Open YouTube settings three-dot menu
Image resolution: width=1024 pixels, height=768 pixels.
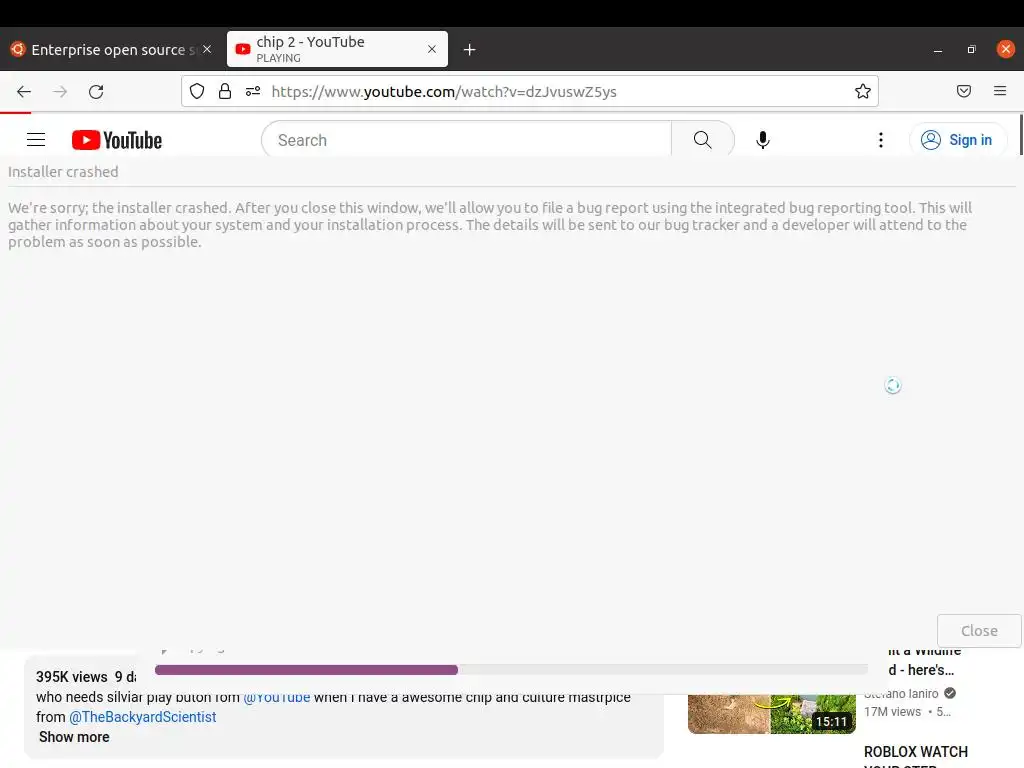[x=880, y=140]
